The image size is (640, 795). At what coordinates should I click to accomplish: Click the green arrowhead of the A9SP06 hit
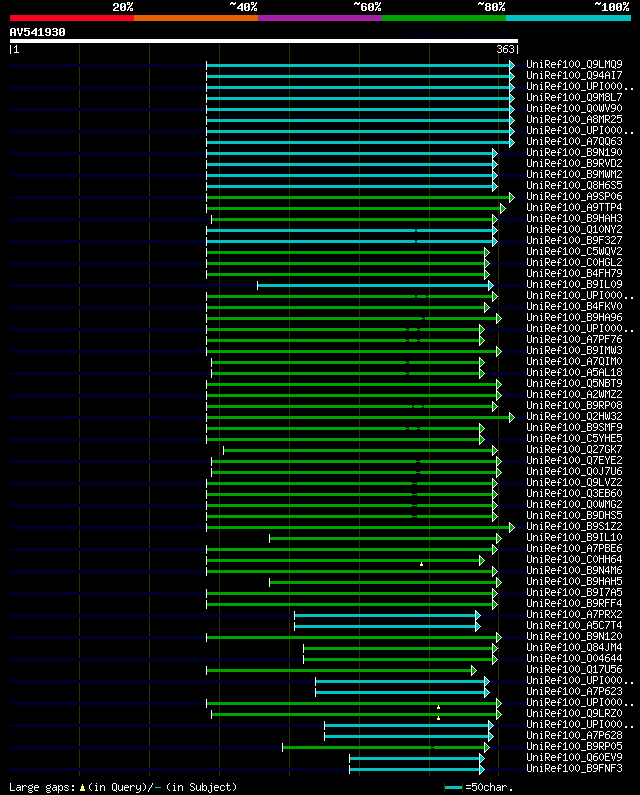tap(512, 198)
